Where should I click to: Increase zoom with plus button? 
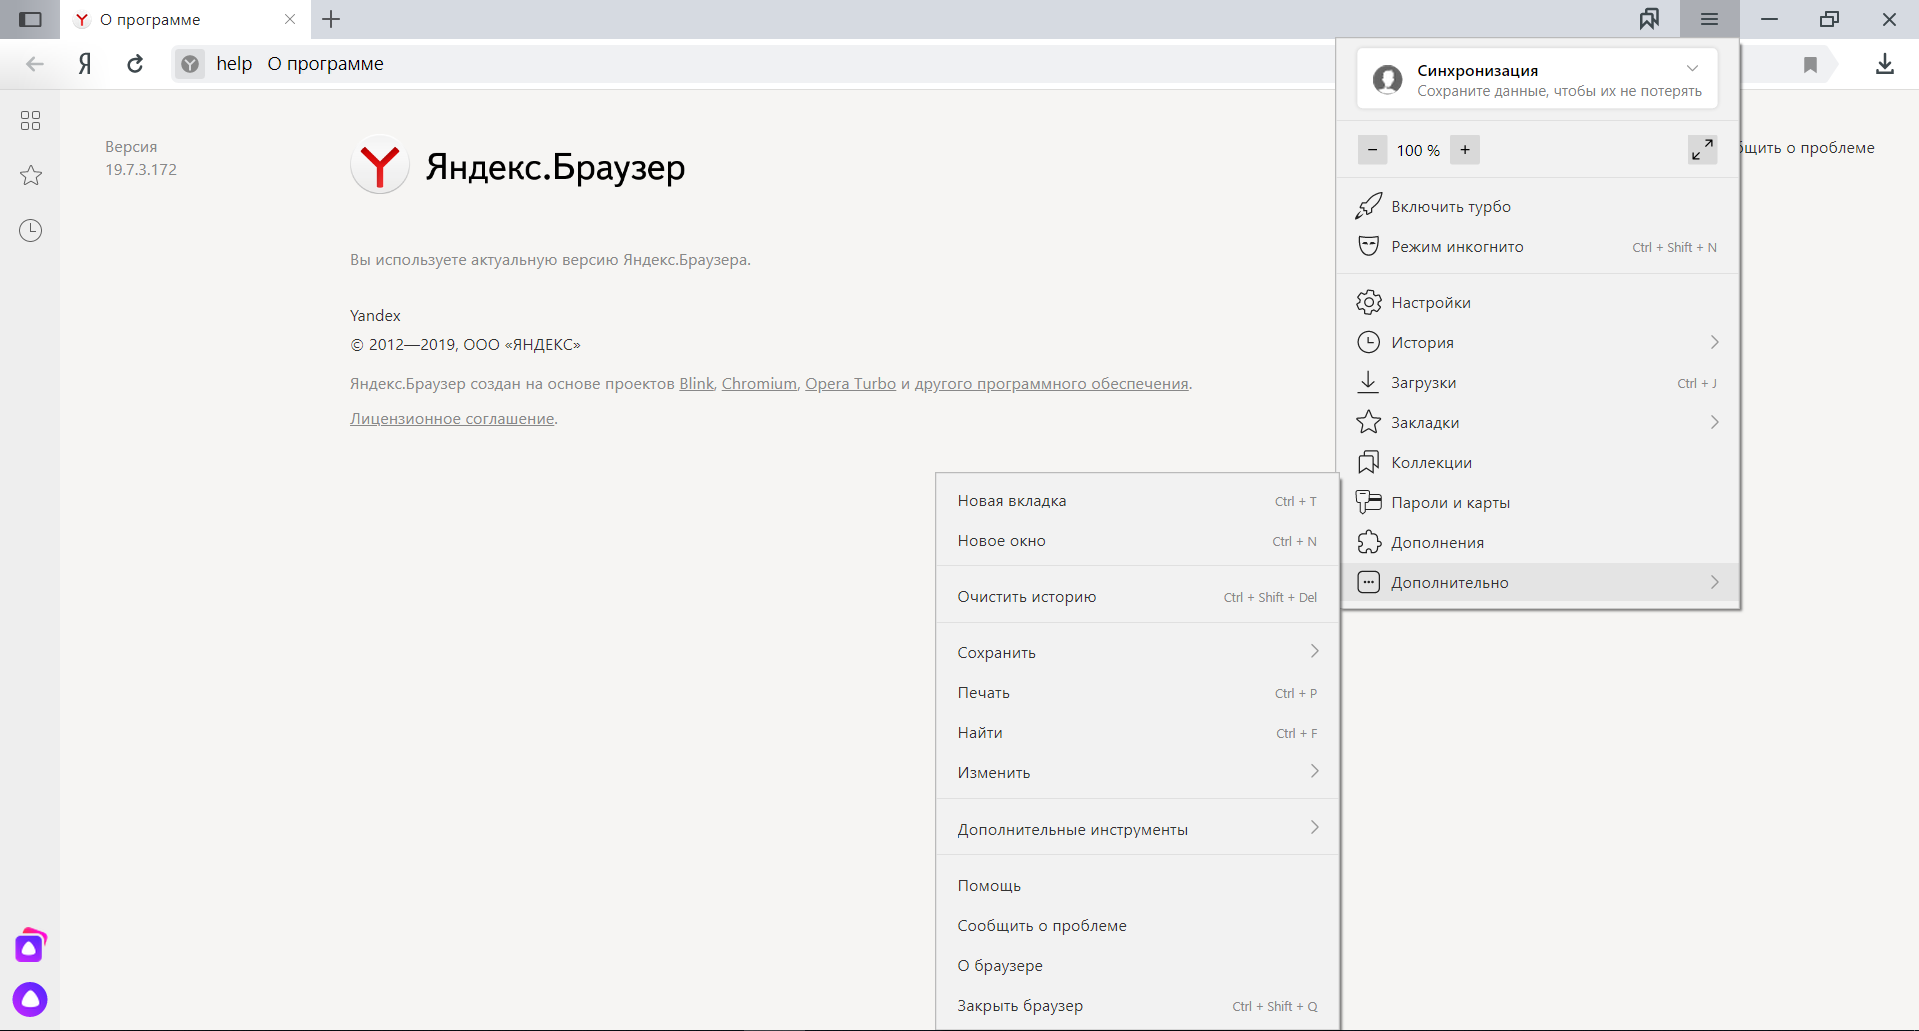click(x=1465, y=150)
